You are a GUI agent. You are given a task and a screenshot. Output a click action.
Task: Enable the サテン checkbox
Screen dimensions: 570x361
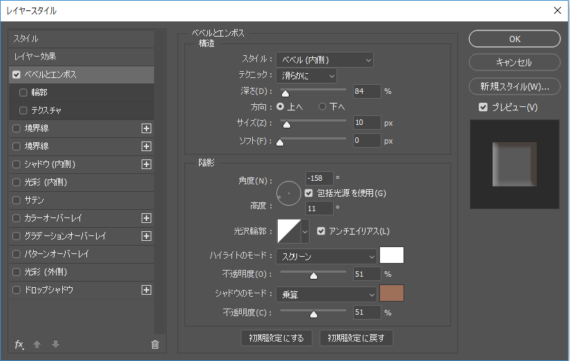16,200
